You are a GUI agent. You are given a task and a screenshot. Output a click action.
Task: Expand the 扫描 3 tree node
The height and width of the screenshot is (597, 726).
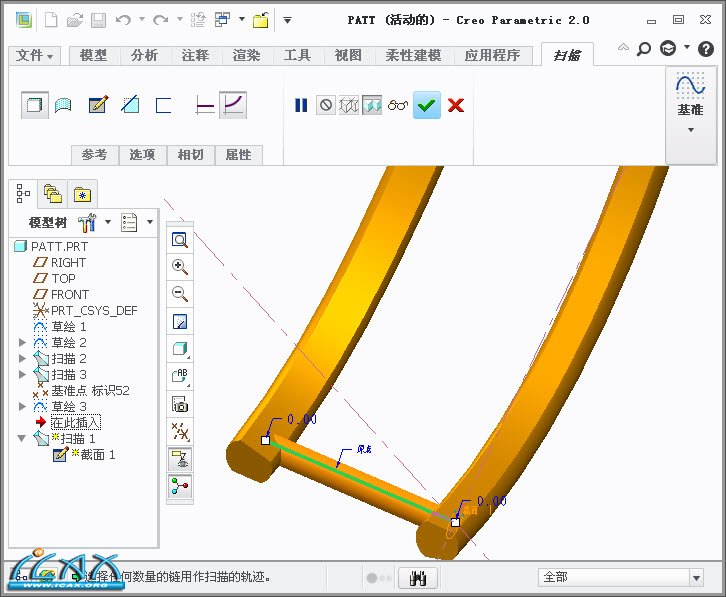(x=22, y=374)
